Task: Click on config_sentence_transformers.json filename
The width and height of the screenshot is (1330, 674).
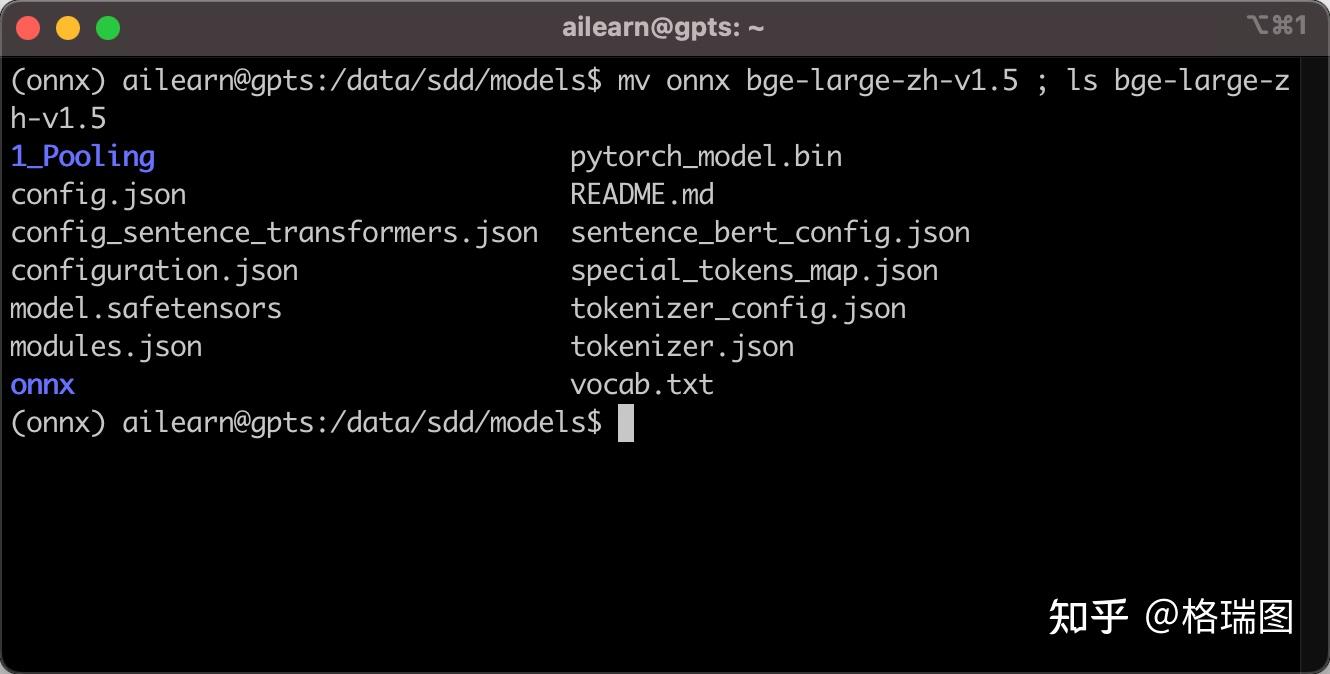Action: (274, 233)
